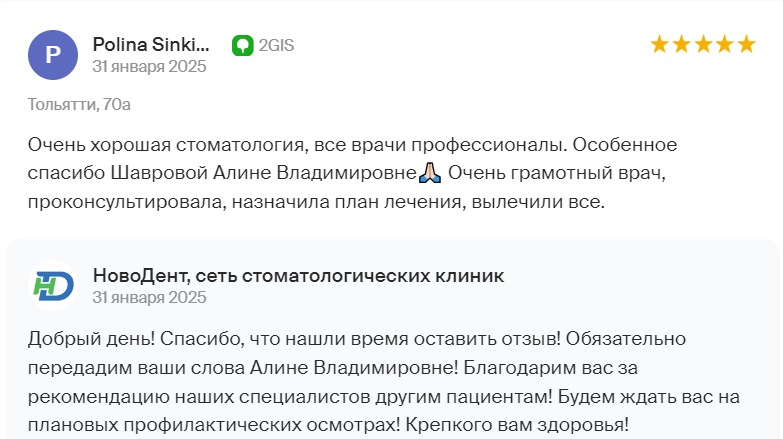Click reply text starting Добрый день! Спасибо
This screenshot has height=439, width=783.
tap(384, 382)
